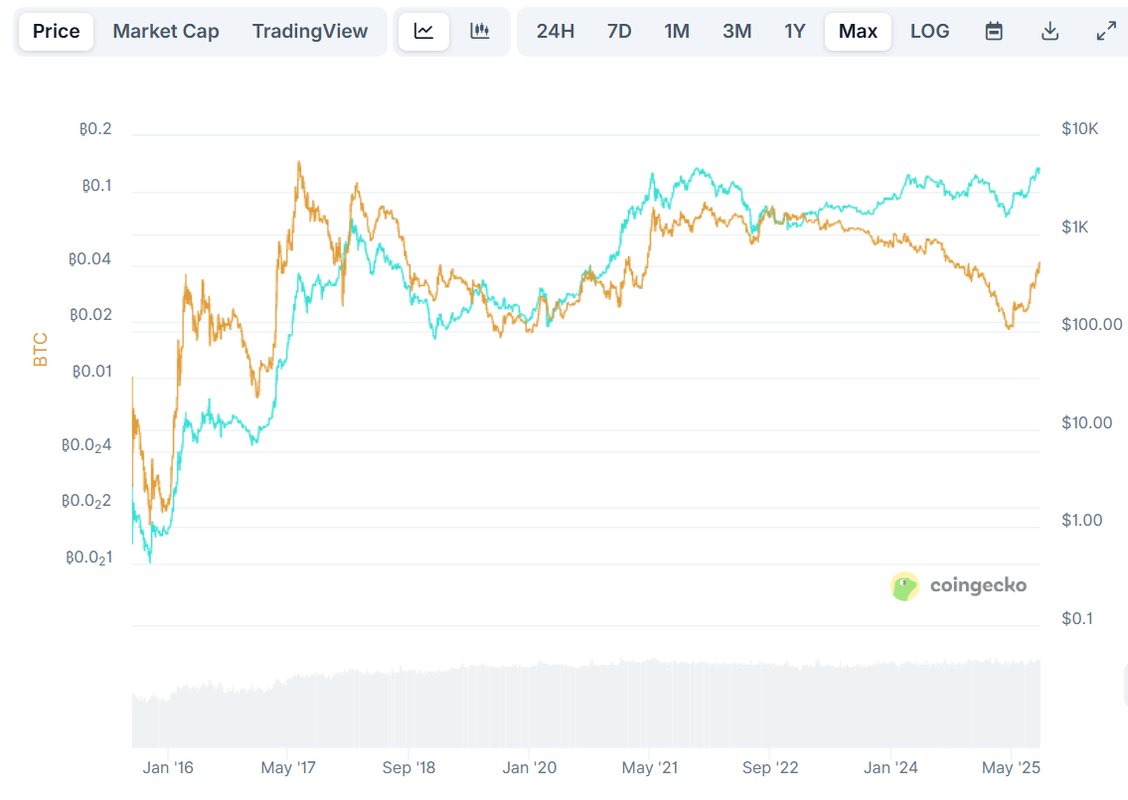Click the ₿0.01 axis label
1128x800 pixels.
[x=92, y=371]
